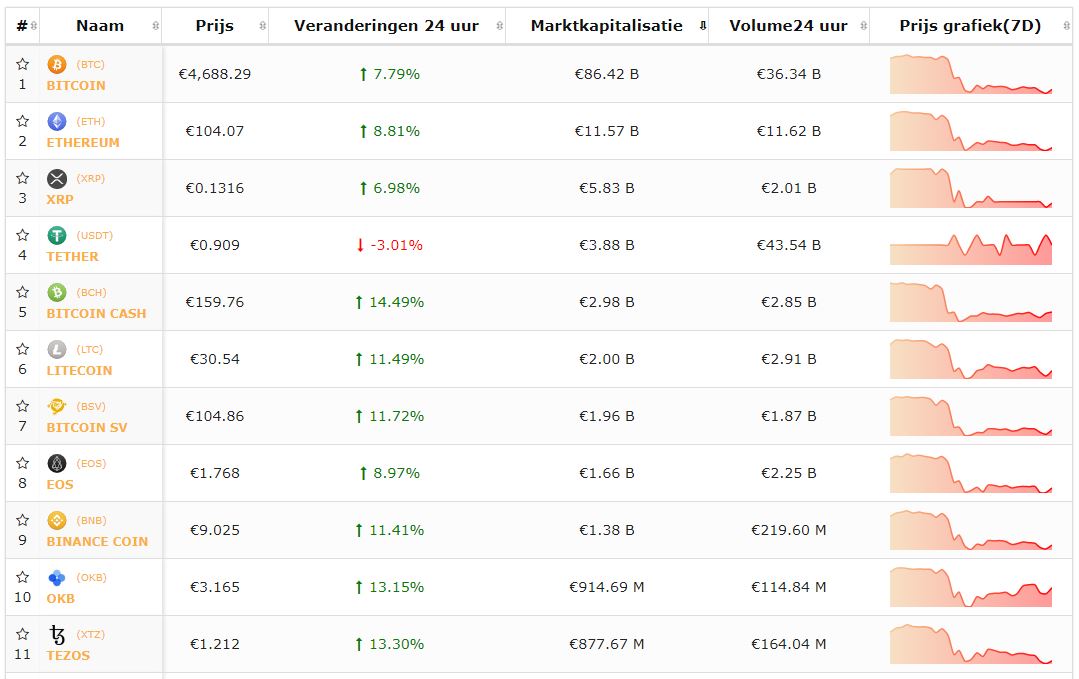
Task: Open the LITECOIN name link
Action: coord(79,370)
